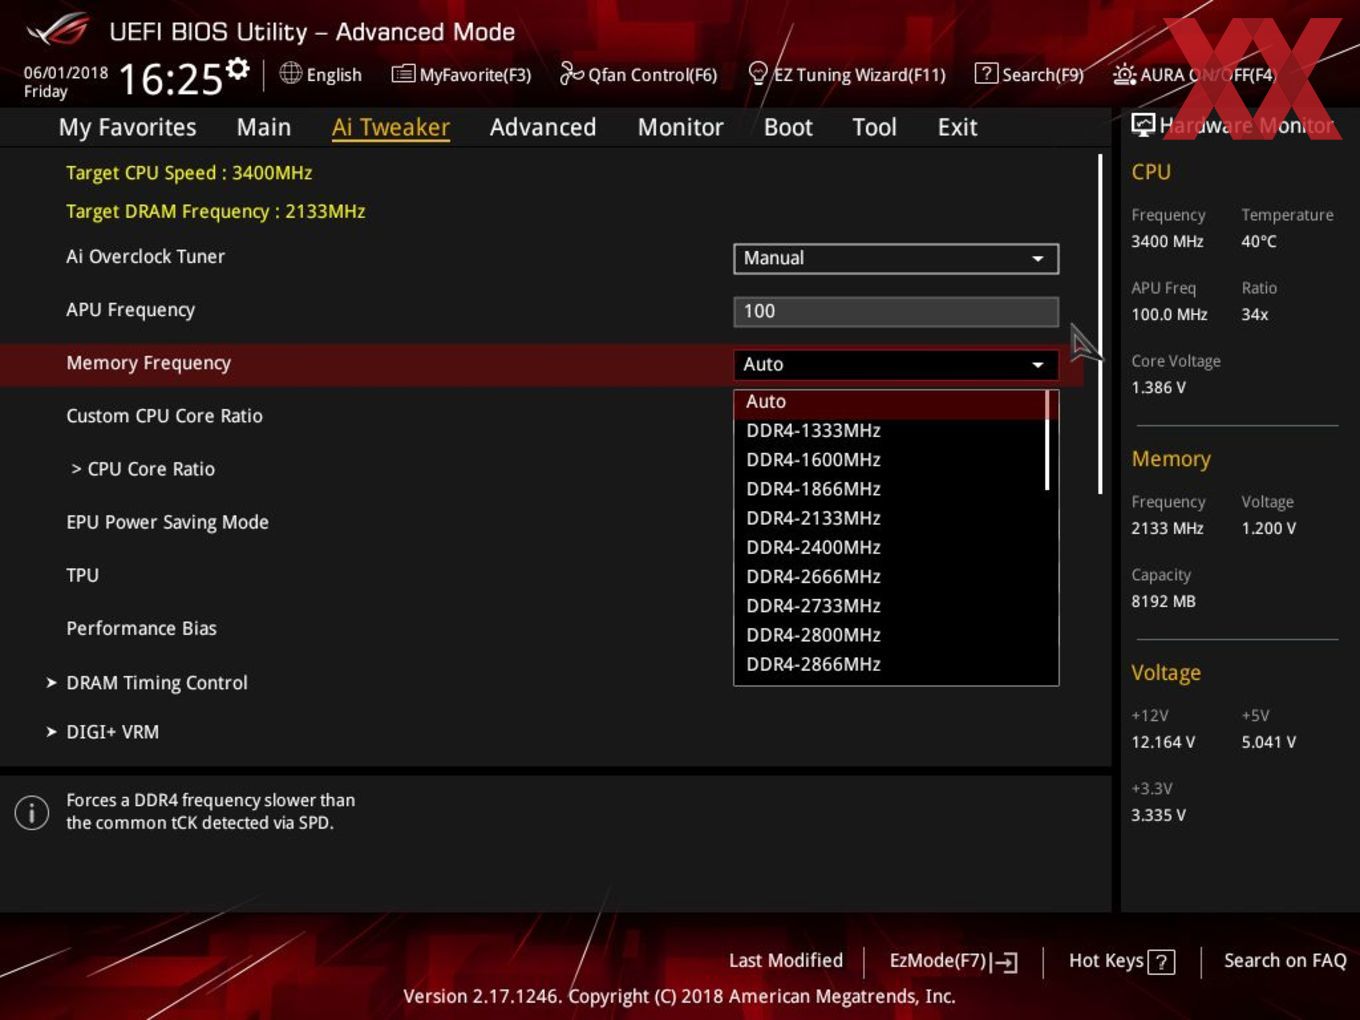Screen dimensions: 1360x1020
Task: Select the Ai Tweaker tab
Action: 391,127
